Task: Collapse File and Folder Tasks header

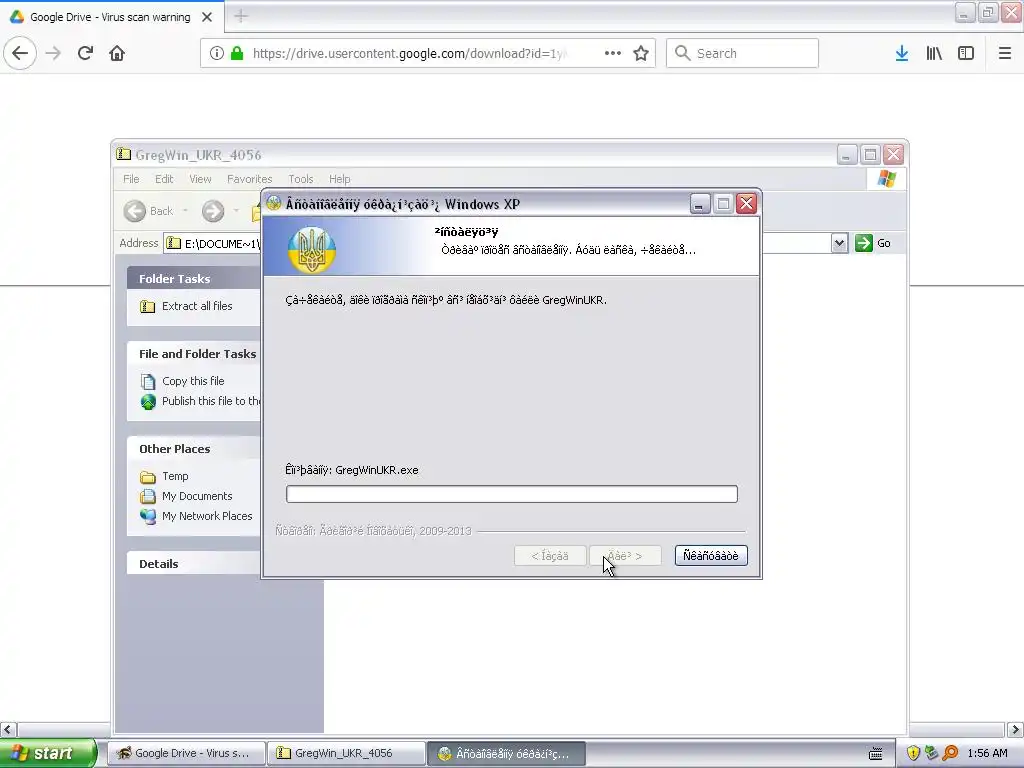Action: click(x=194, y=353)
